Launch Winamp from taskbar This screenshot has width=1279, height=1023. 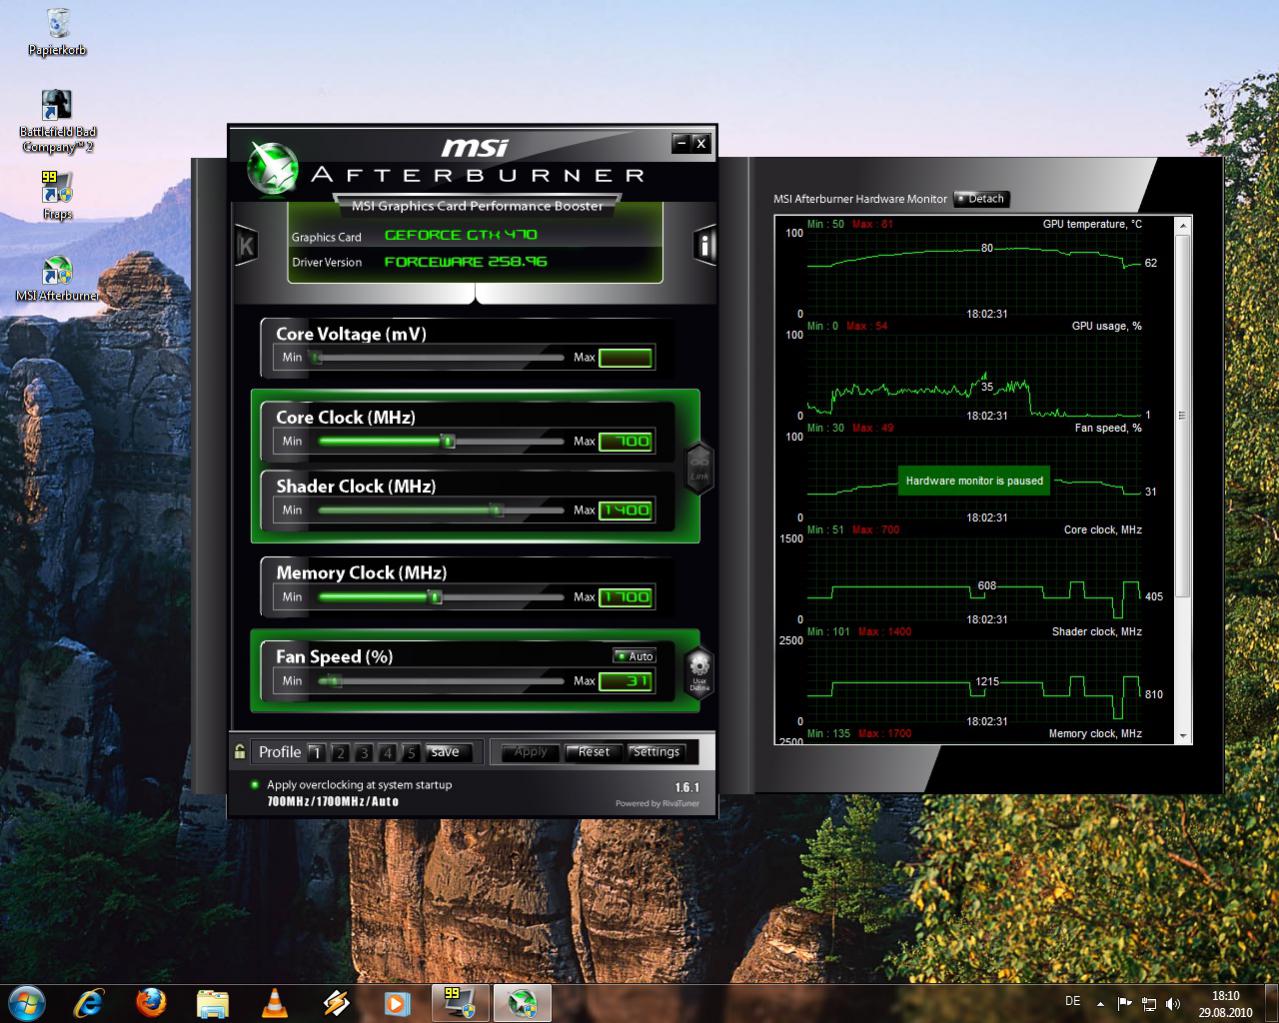337,1003
